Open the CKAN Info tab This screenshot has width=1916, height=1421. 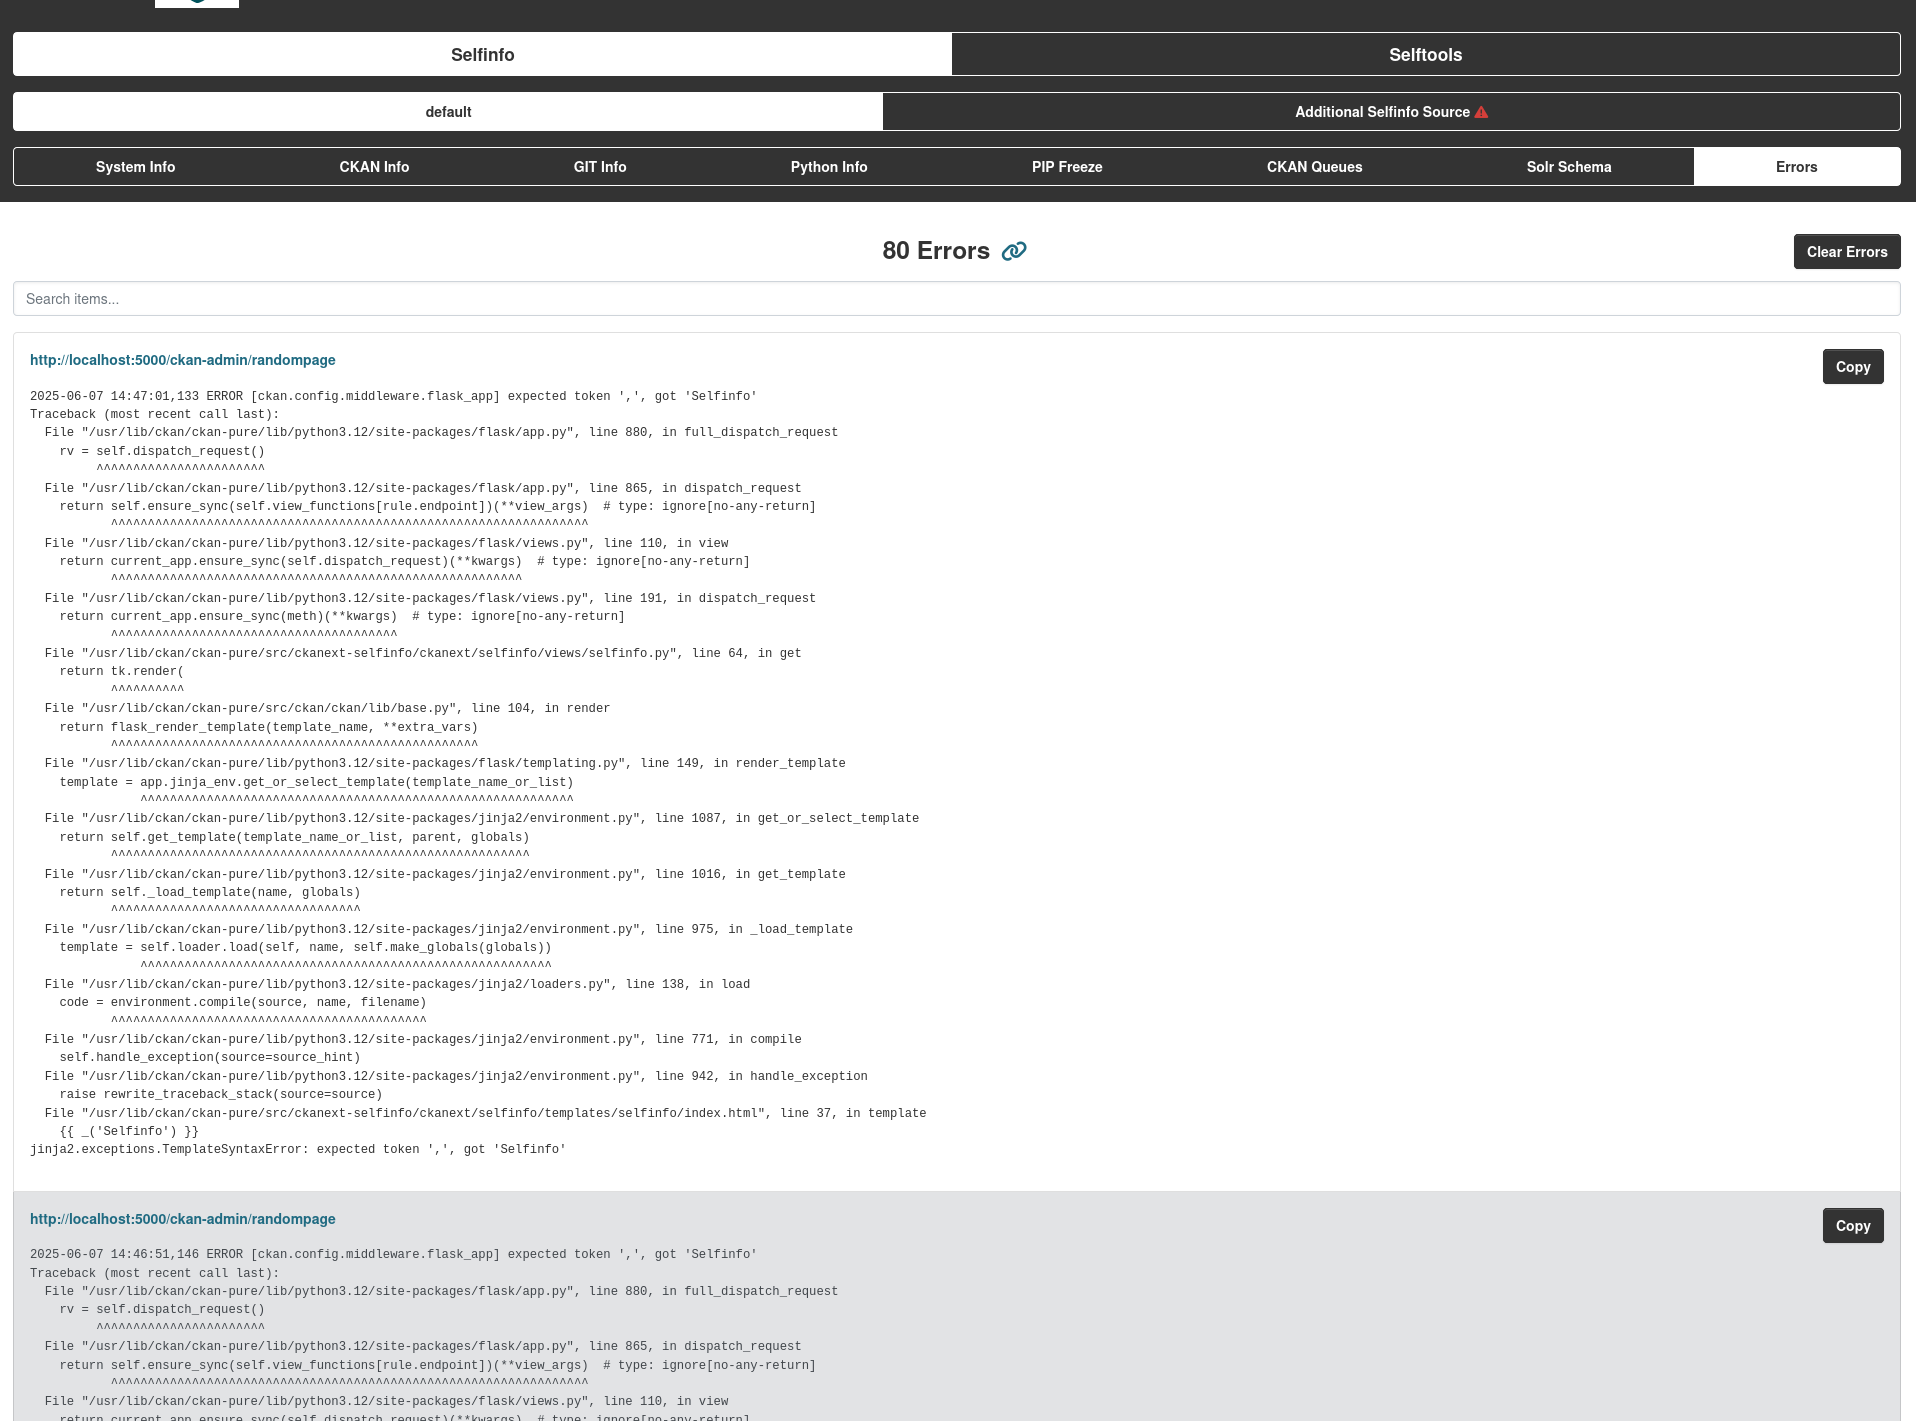pyautogui.click(x=374, y=167)
